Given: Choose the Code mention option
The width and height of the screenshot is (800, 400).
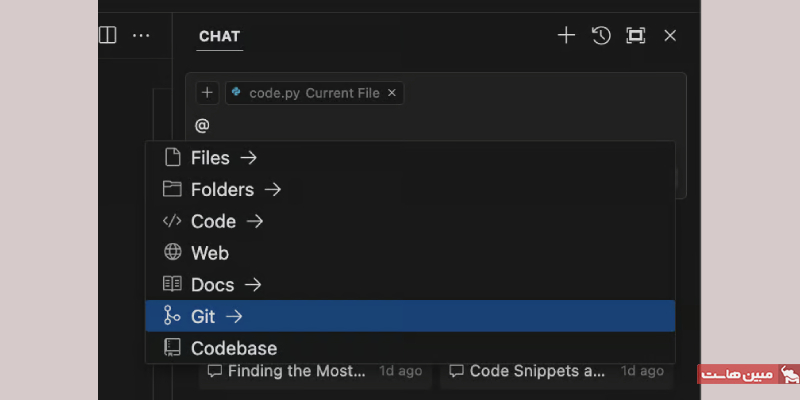Looking at the screenshot, I should click(x=410, y=221).
